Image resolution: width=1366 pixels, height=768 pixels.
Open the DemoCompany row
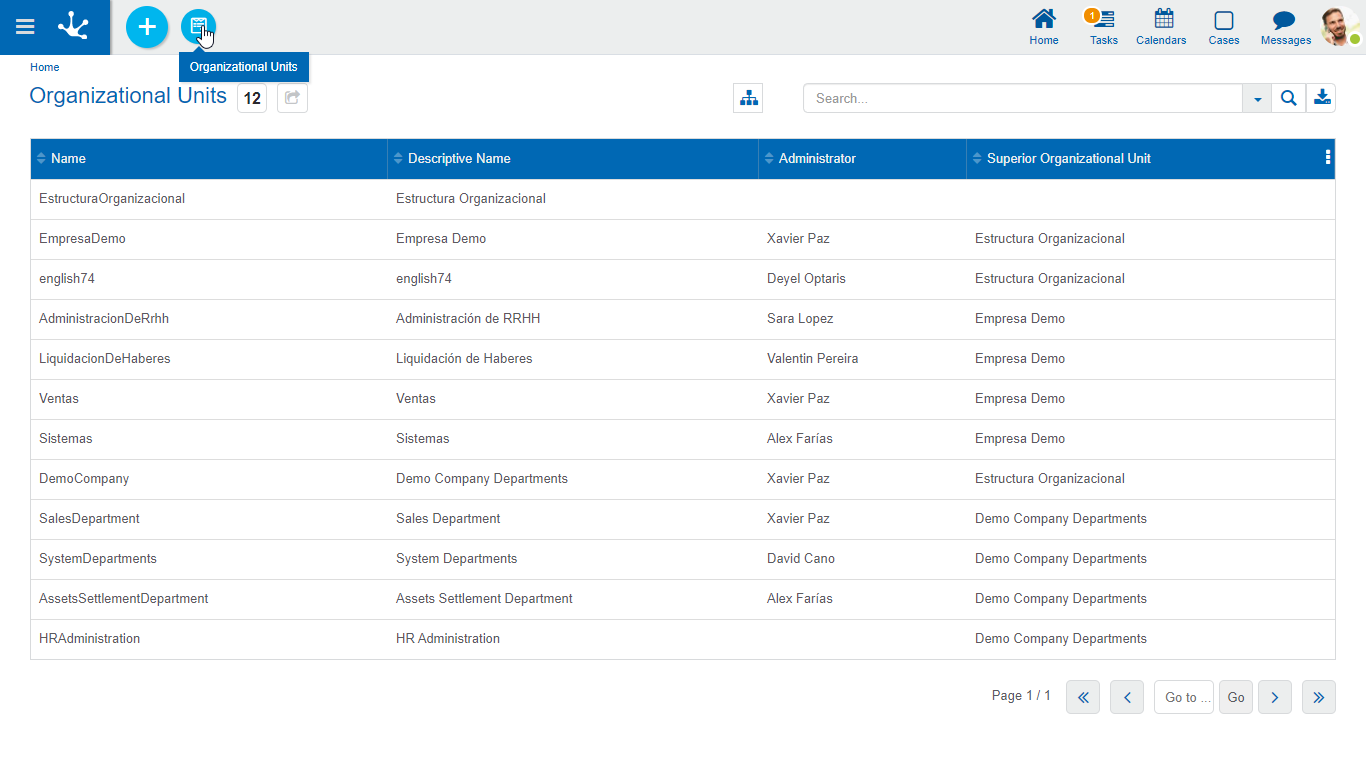tap(683, 479)
